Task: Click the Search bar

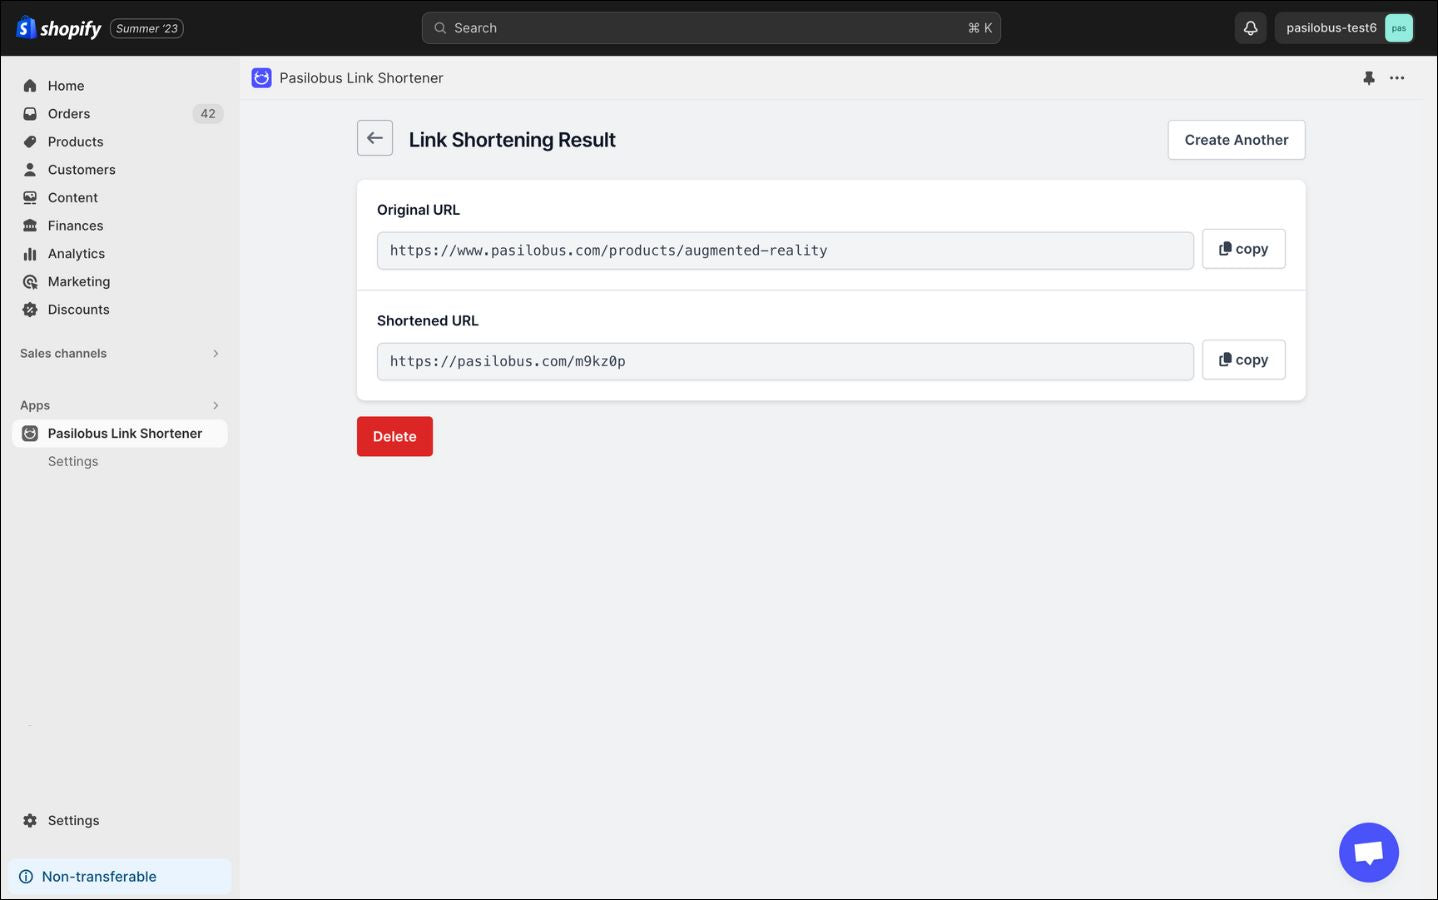Action: click(710, 28)
